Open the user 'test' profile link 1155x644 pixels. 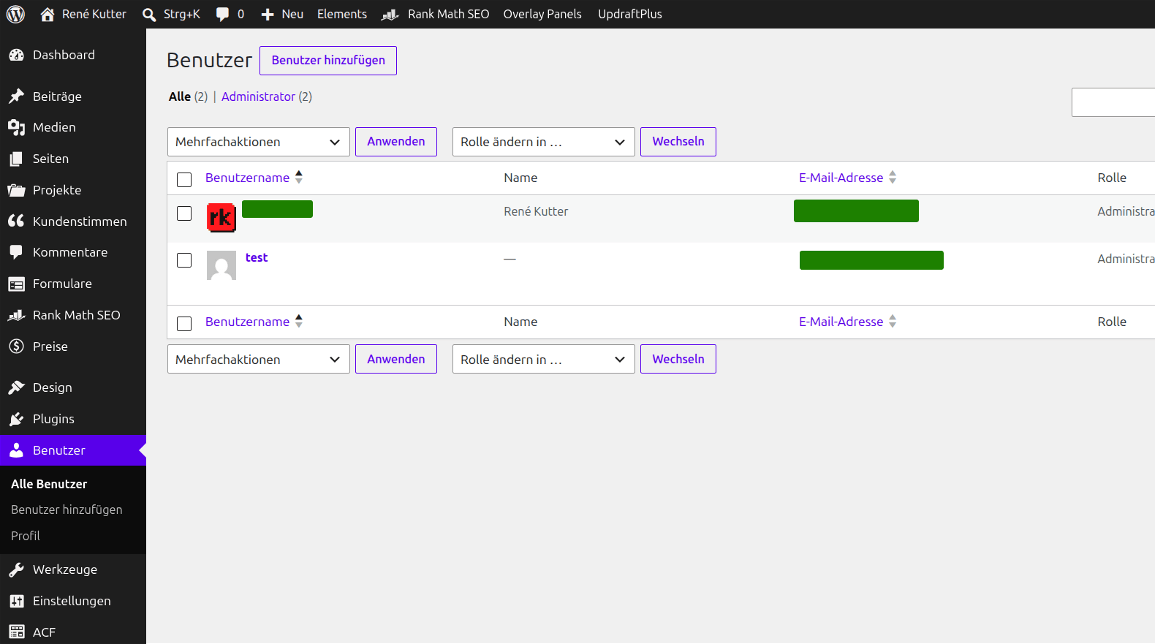256,258
